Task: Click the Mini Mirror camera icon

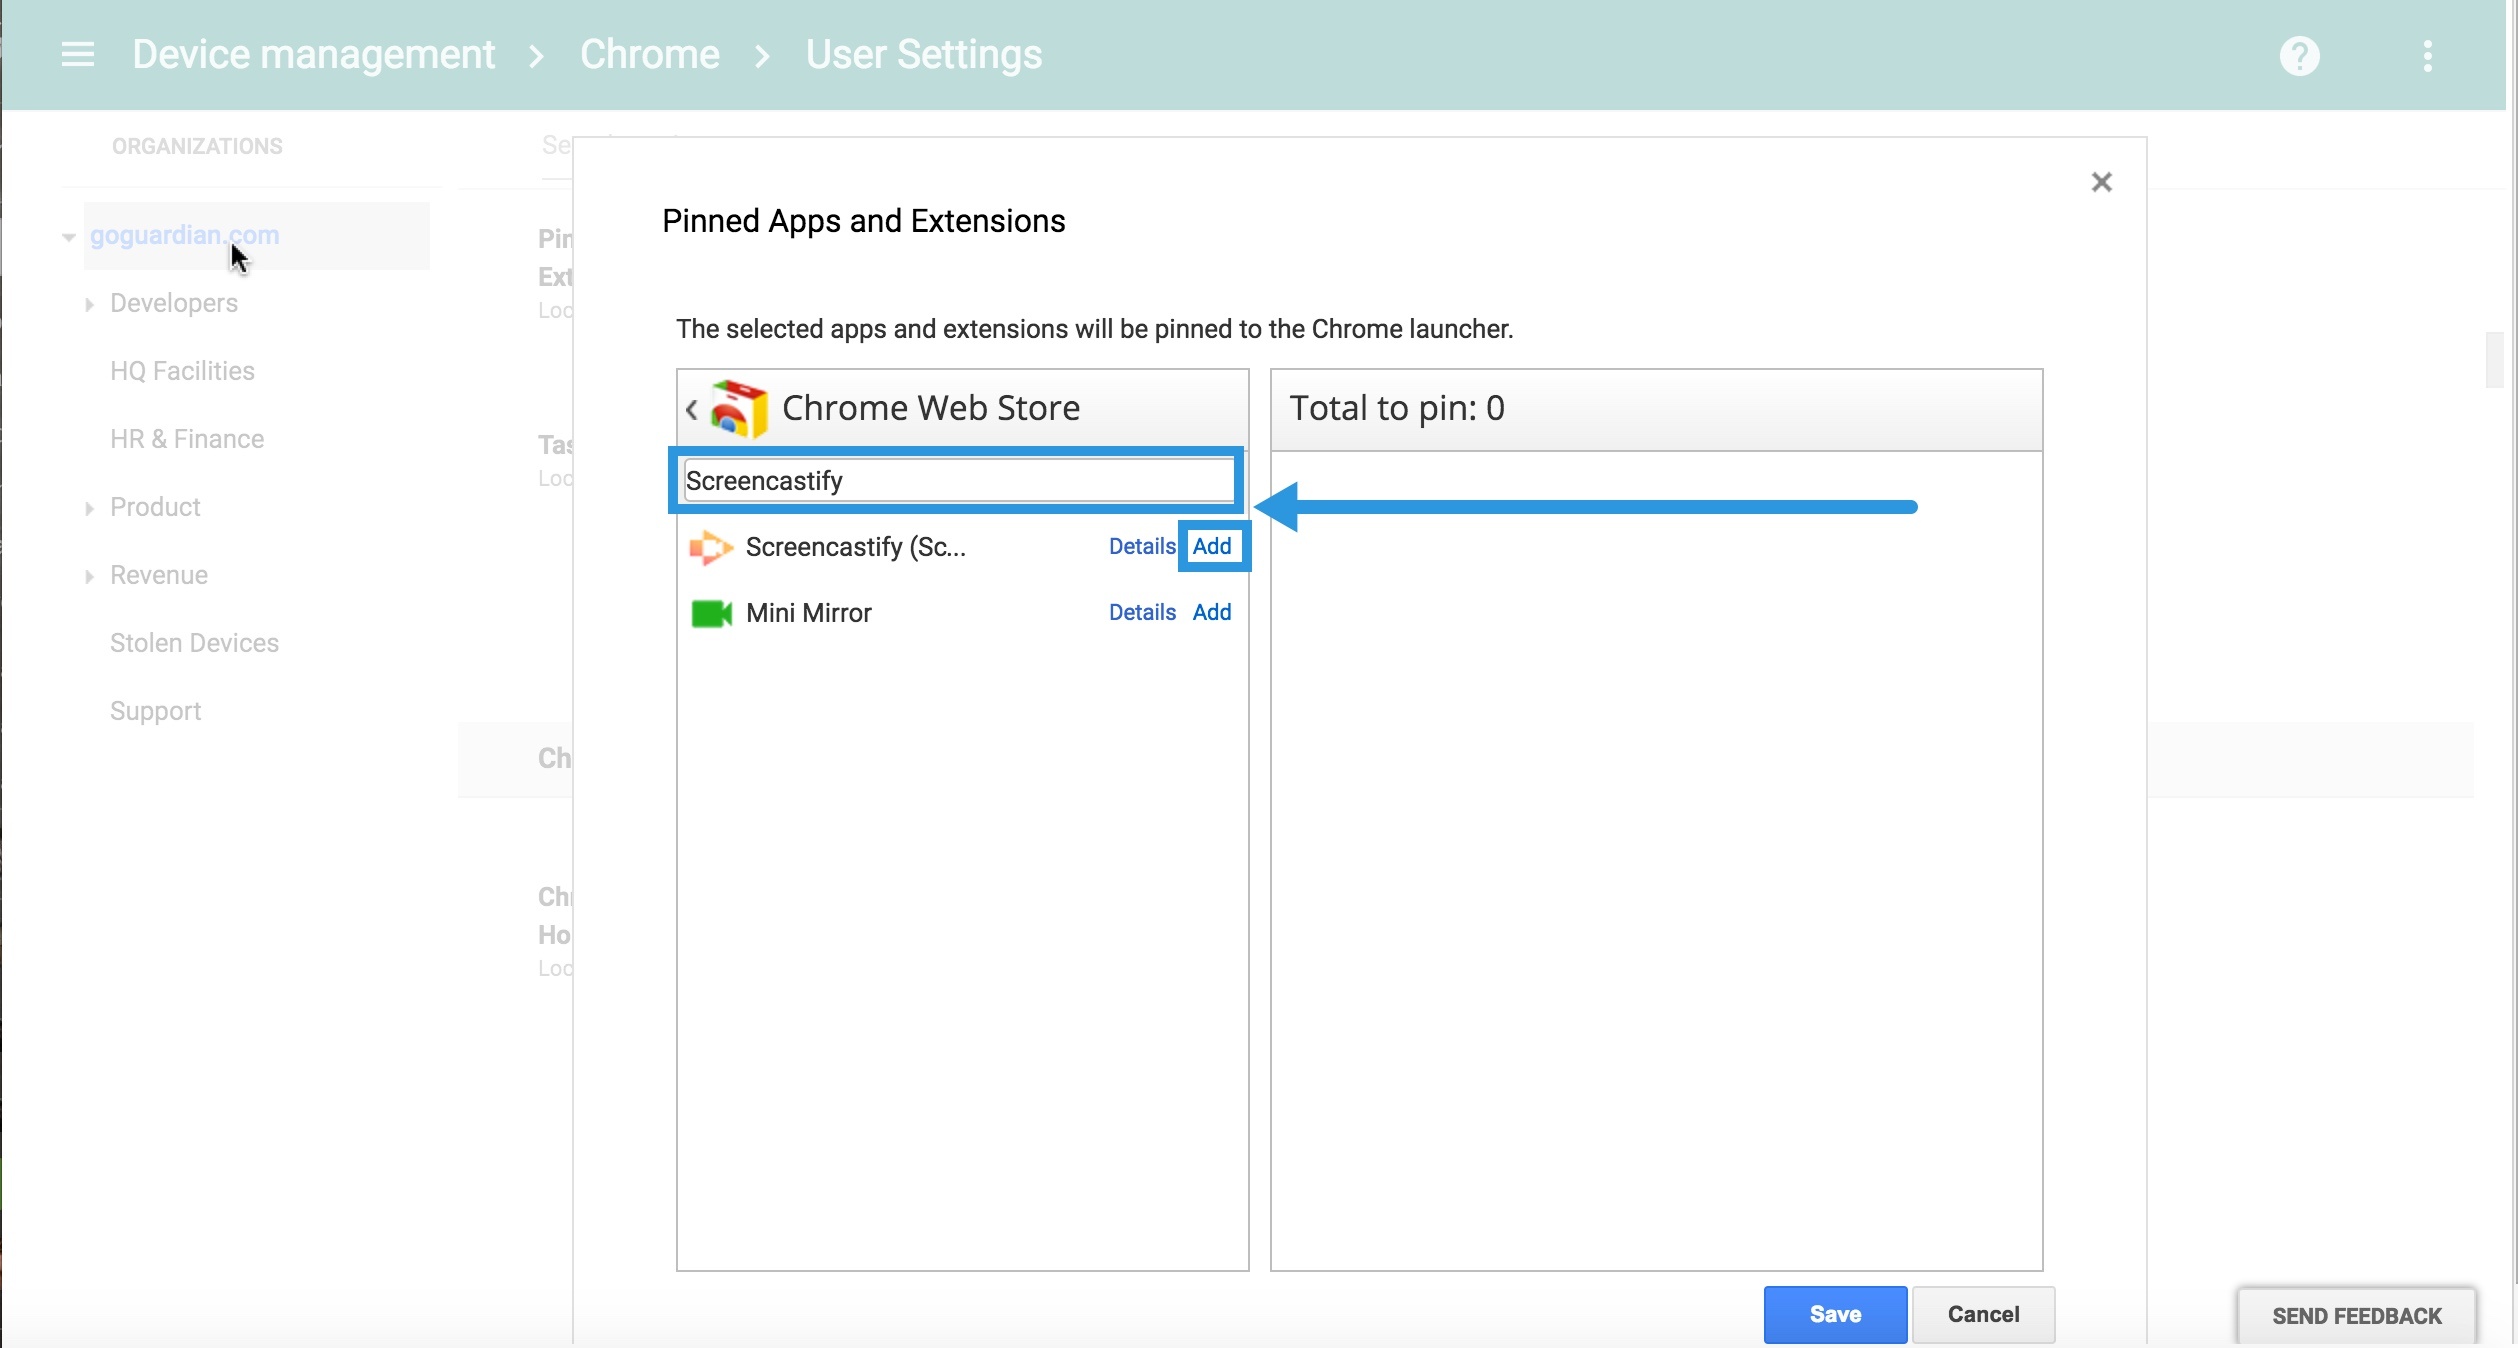Action: tap(711, 613)
